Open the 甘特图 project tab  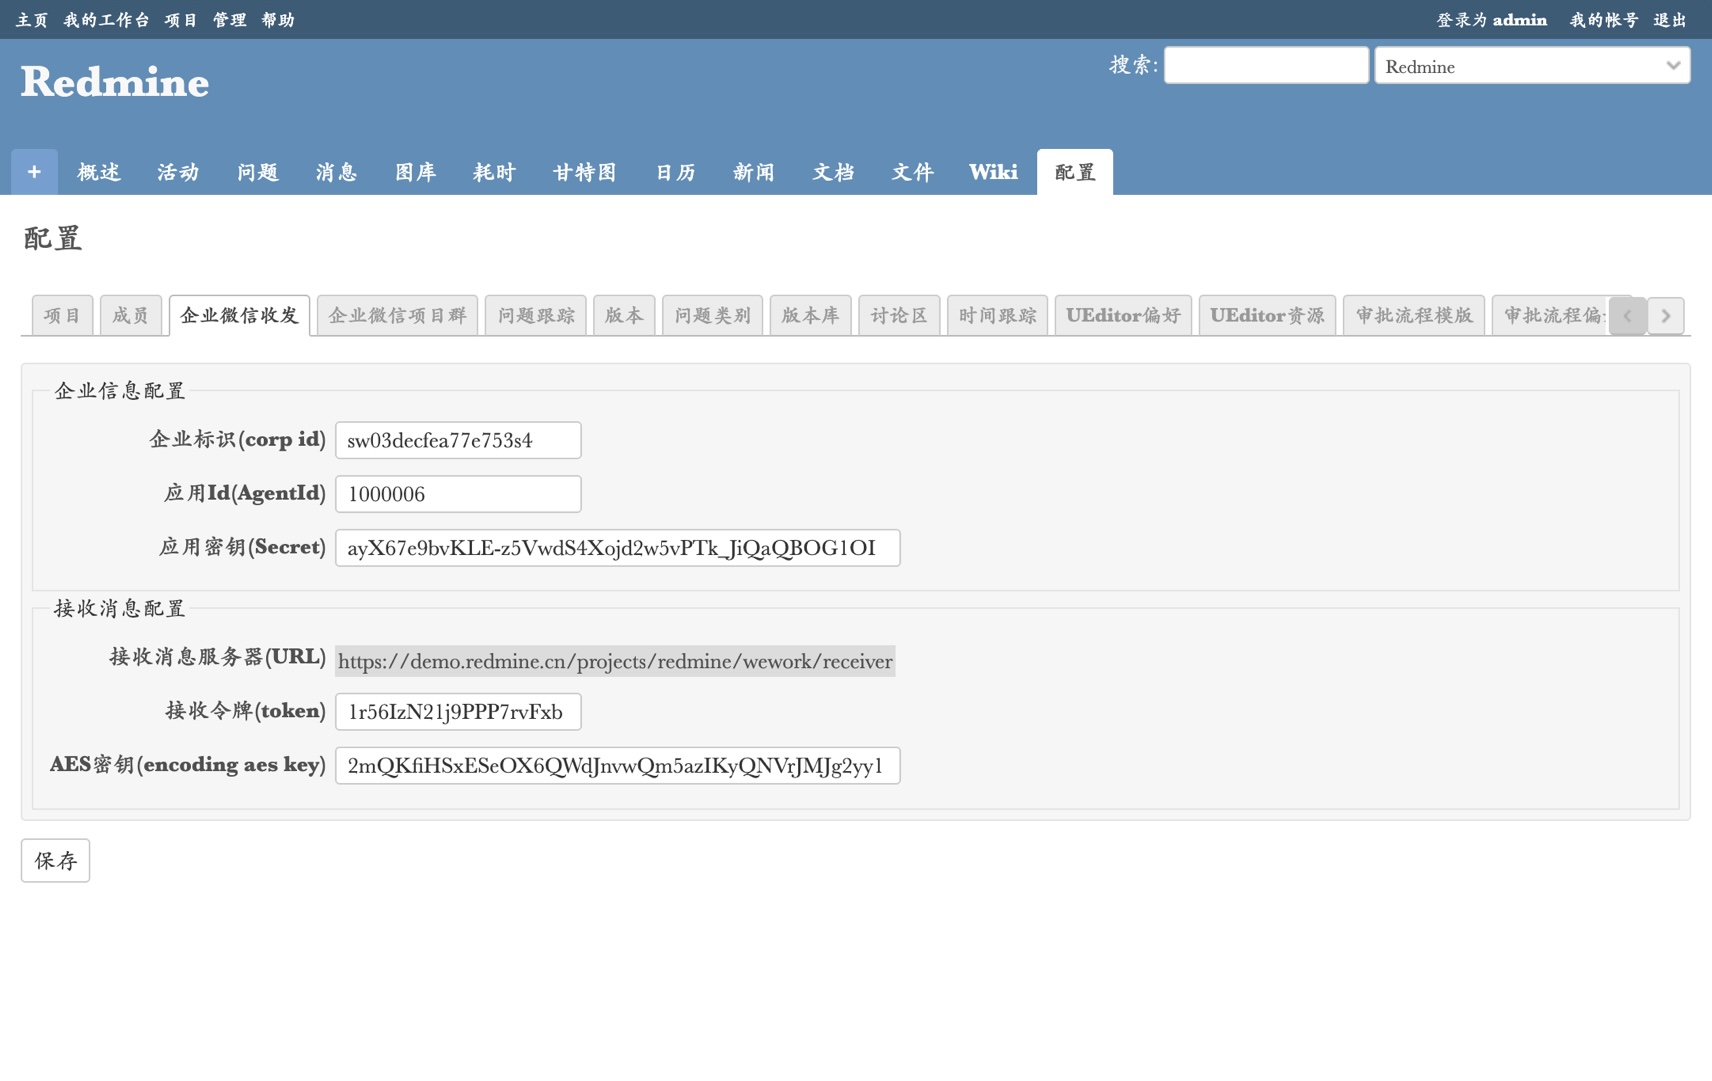coord(585,172)
